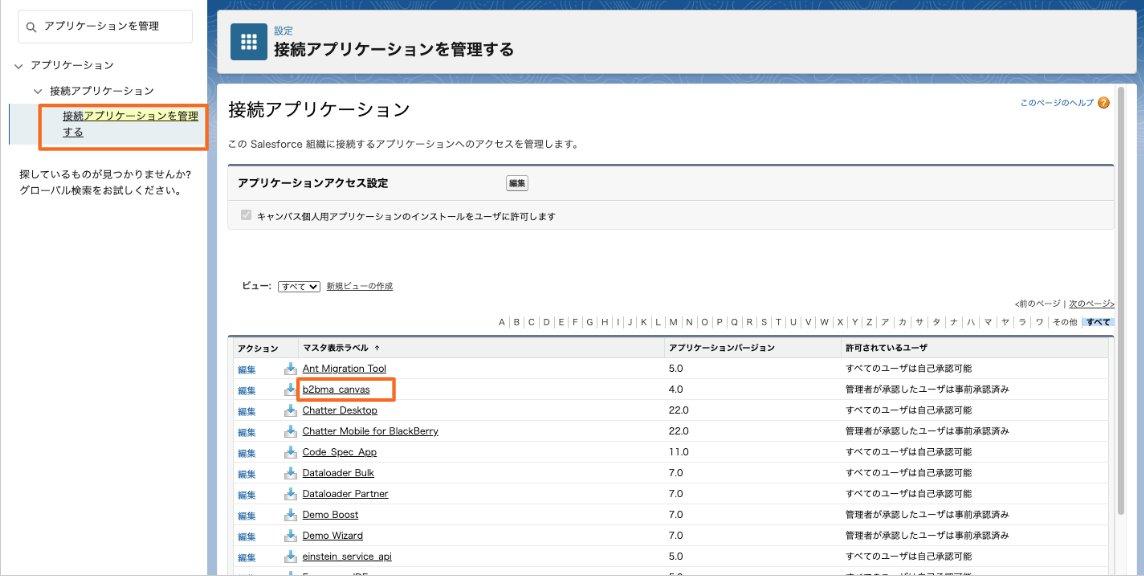The height and width of the screenshot is (576, 1144).
Task: Open the b2bma_canvas app link
Action: tap(336, 389)
